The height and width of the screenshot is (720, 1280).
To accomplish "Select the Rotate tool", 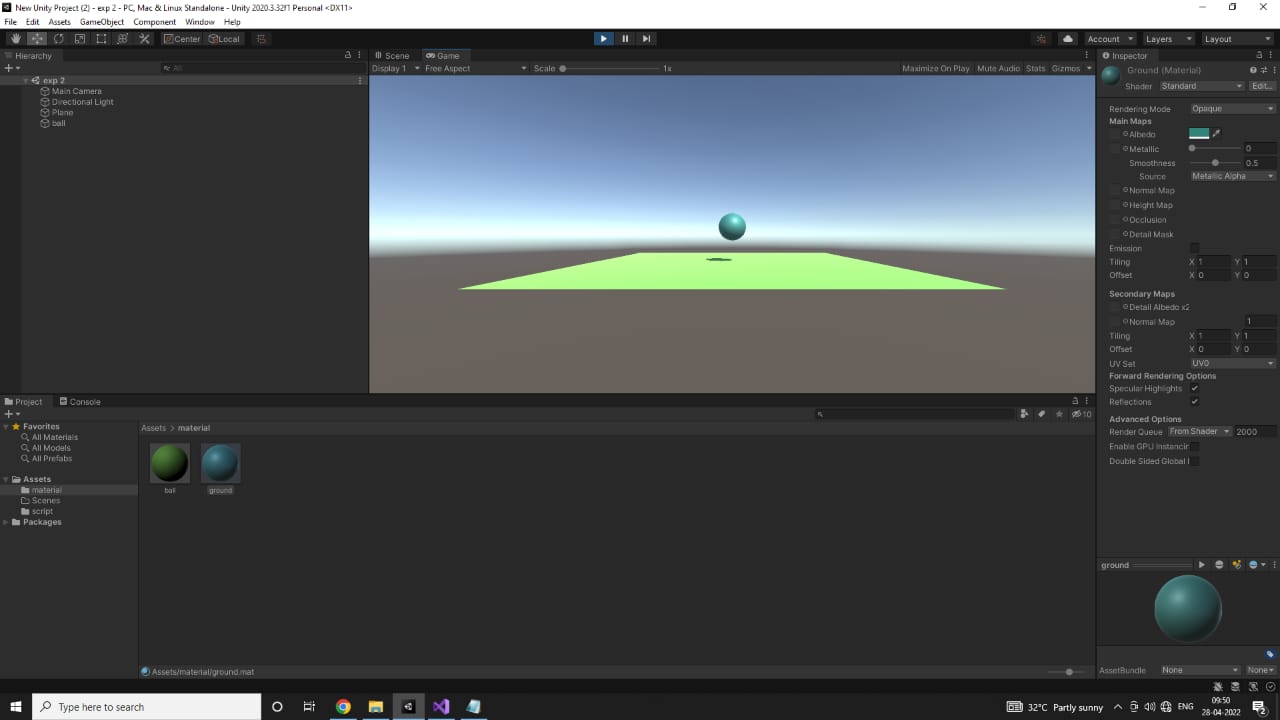I will (x=58, y=39).
